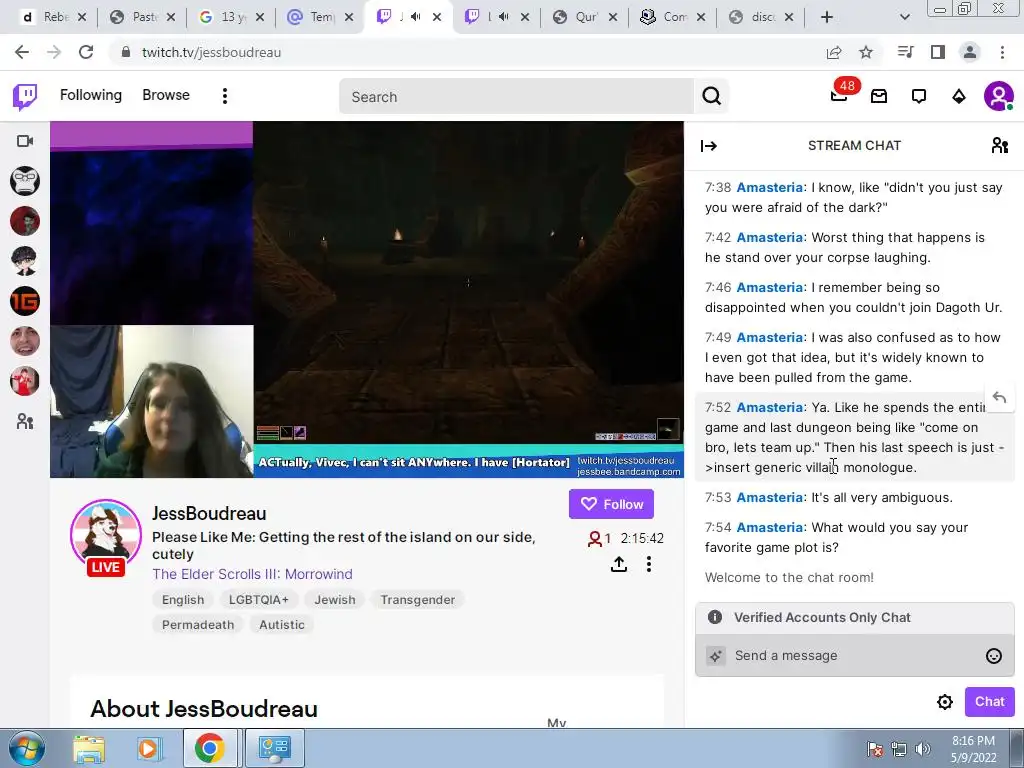Open stream options three-dot menu
Viewport: 1024px width, 768px height.
tap(648, 564)
